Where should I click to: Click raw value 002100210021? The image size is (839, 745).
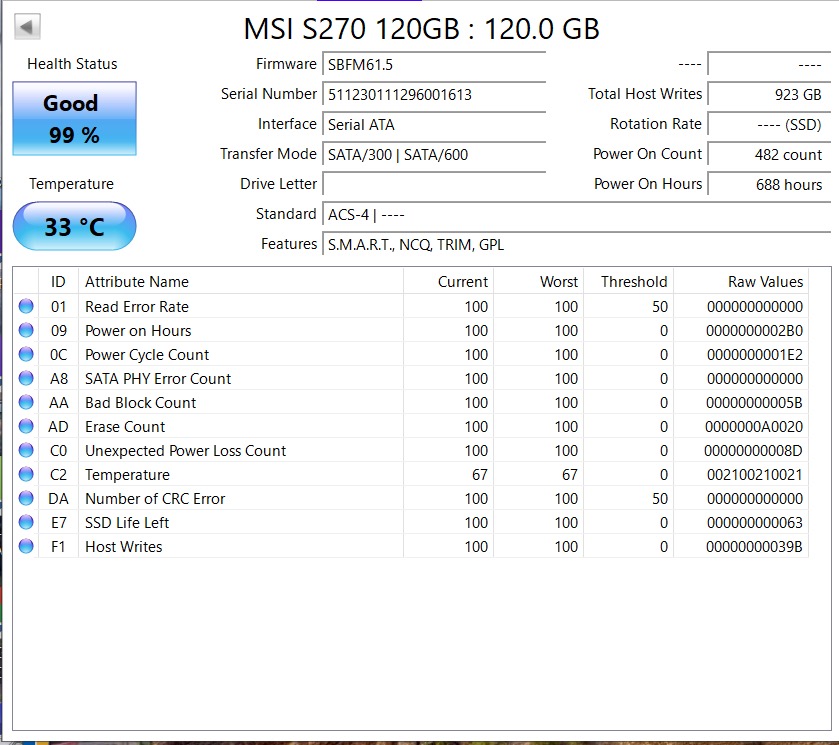755,475
